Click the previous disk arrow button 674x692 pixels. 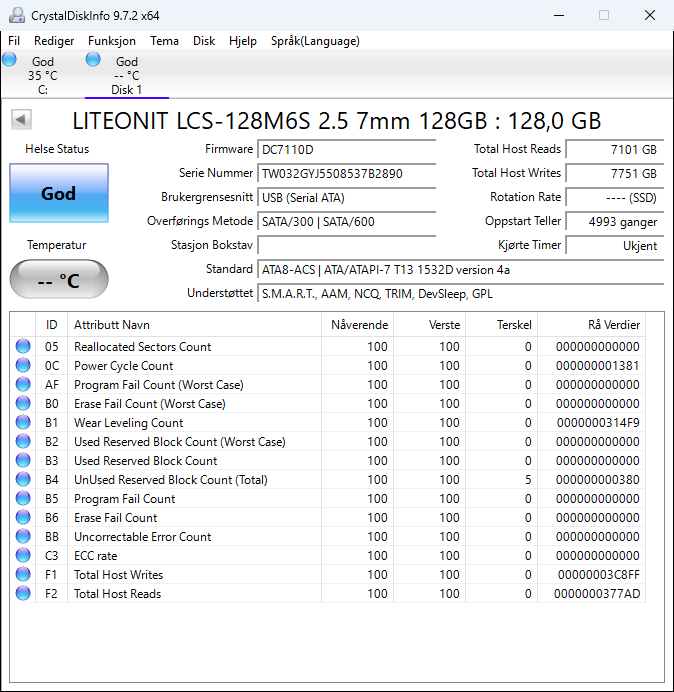pyautogui.click(x=21, y=119)
